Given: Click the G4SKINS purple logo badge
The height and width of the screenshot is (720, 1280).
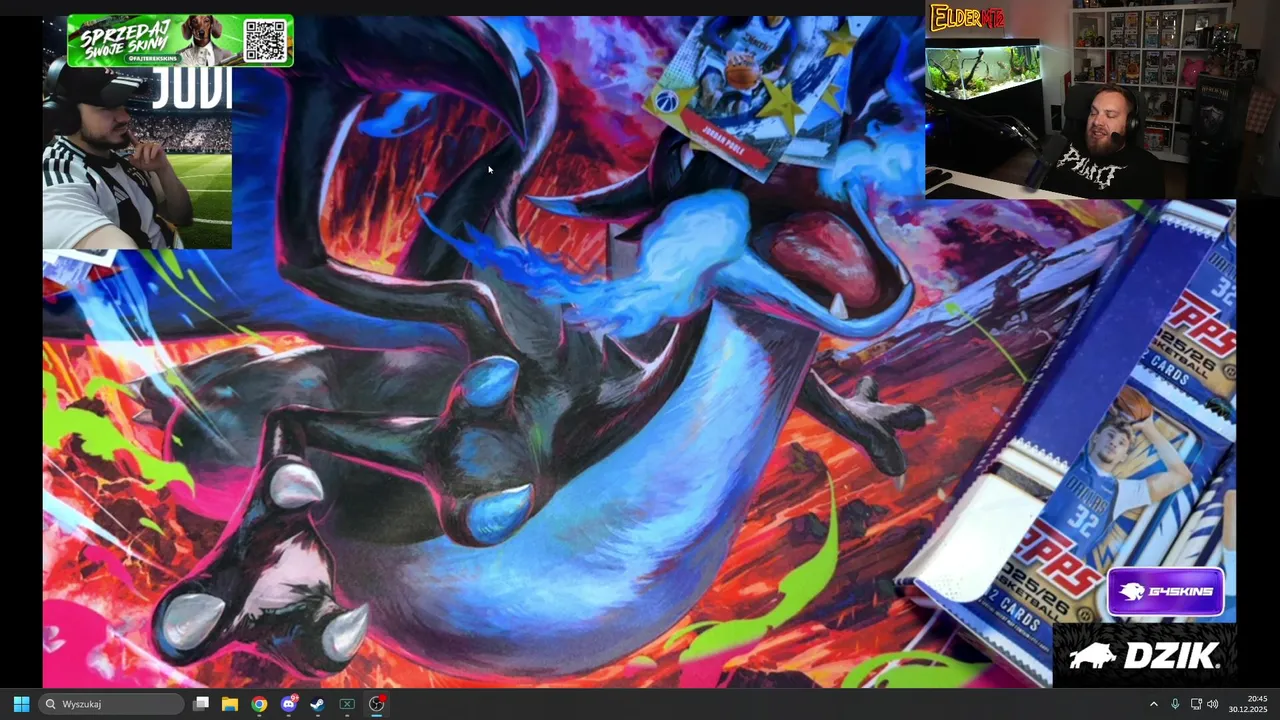Looking at the screenshot, I should coord(1166,591).
